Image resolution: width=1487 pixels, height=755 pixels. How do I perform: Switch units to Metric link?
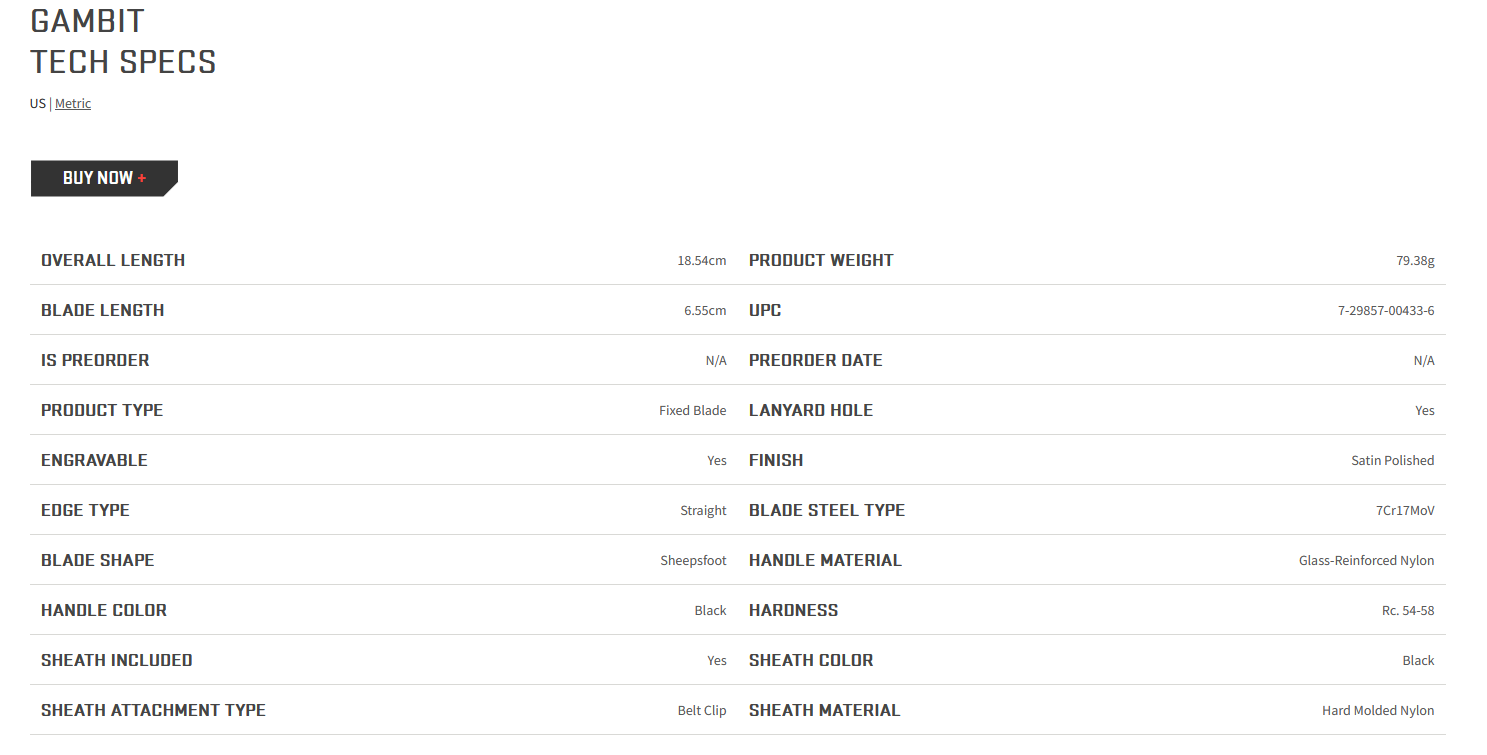(x=73, y=103)
